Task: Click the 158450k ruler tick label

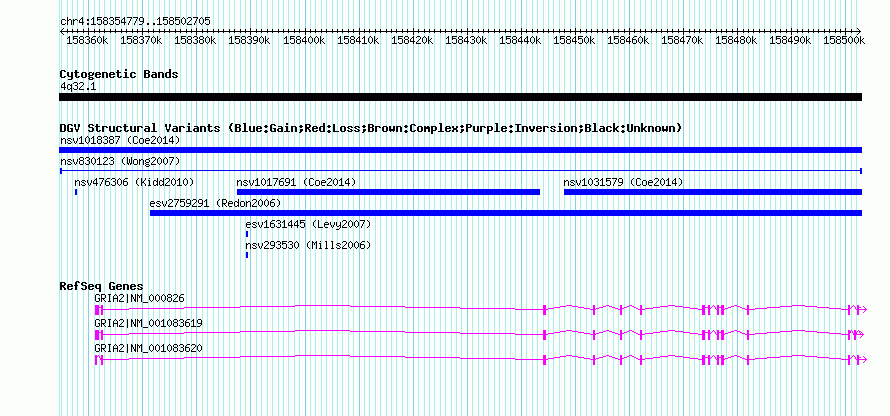Action: point(572,40)
